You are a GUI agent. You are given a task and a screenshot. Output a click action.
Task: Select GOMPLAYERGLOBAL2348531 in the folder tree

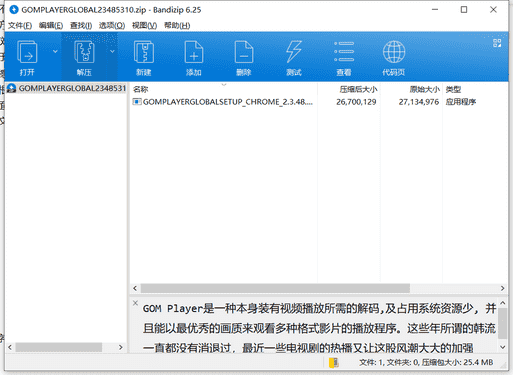tap(72, 88)
